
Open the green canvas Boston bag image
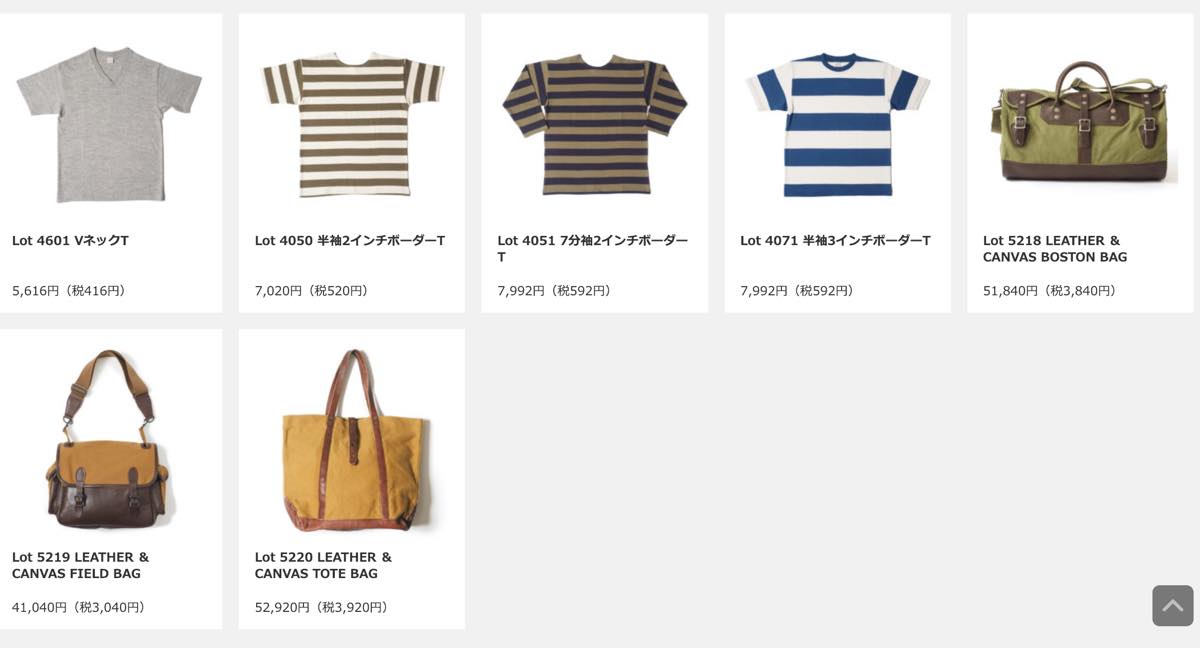coord(1080,120)
